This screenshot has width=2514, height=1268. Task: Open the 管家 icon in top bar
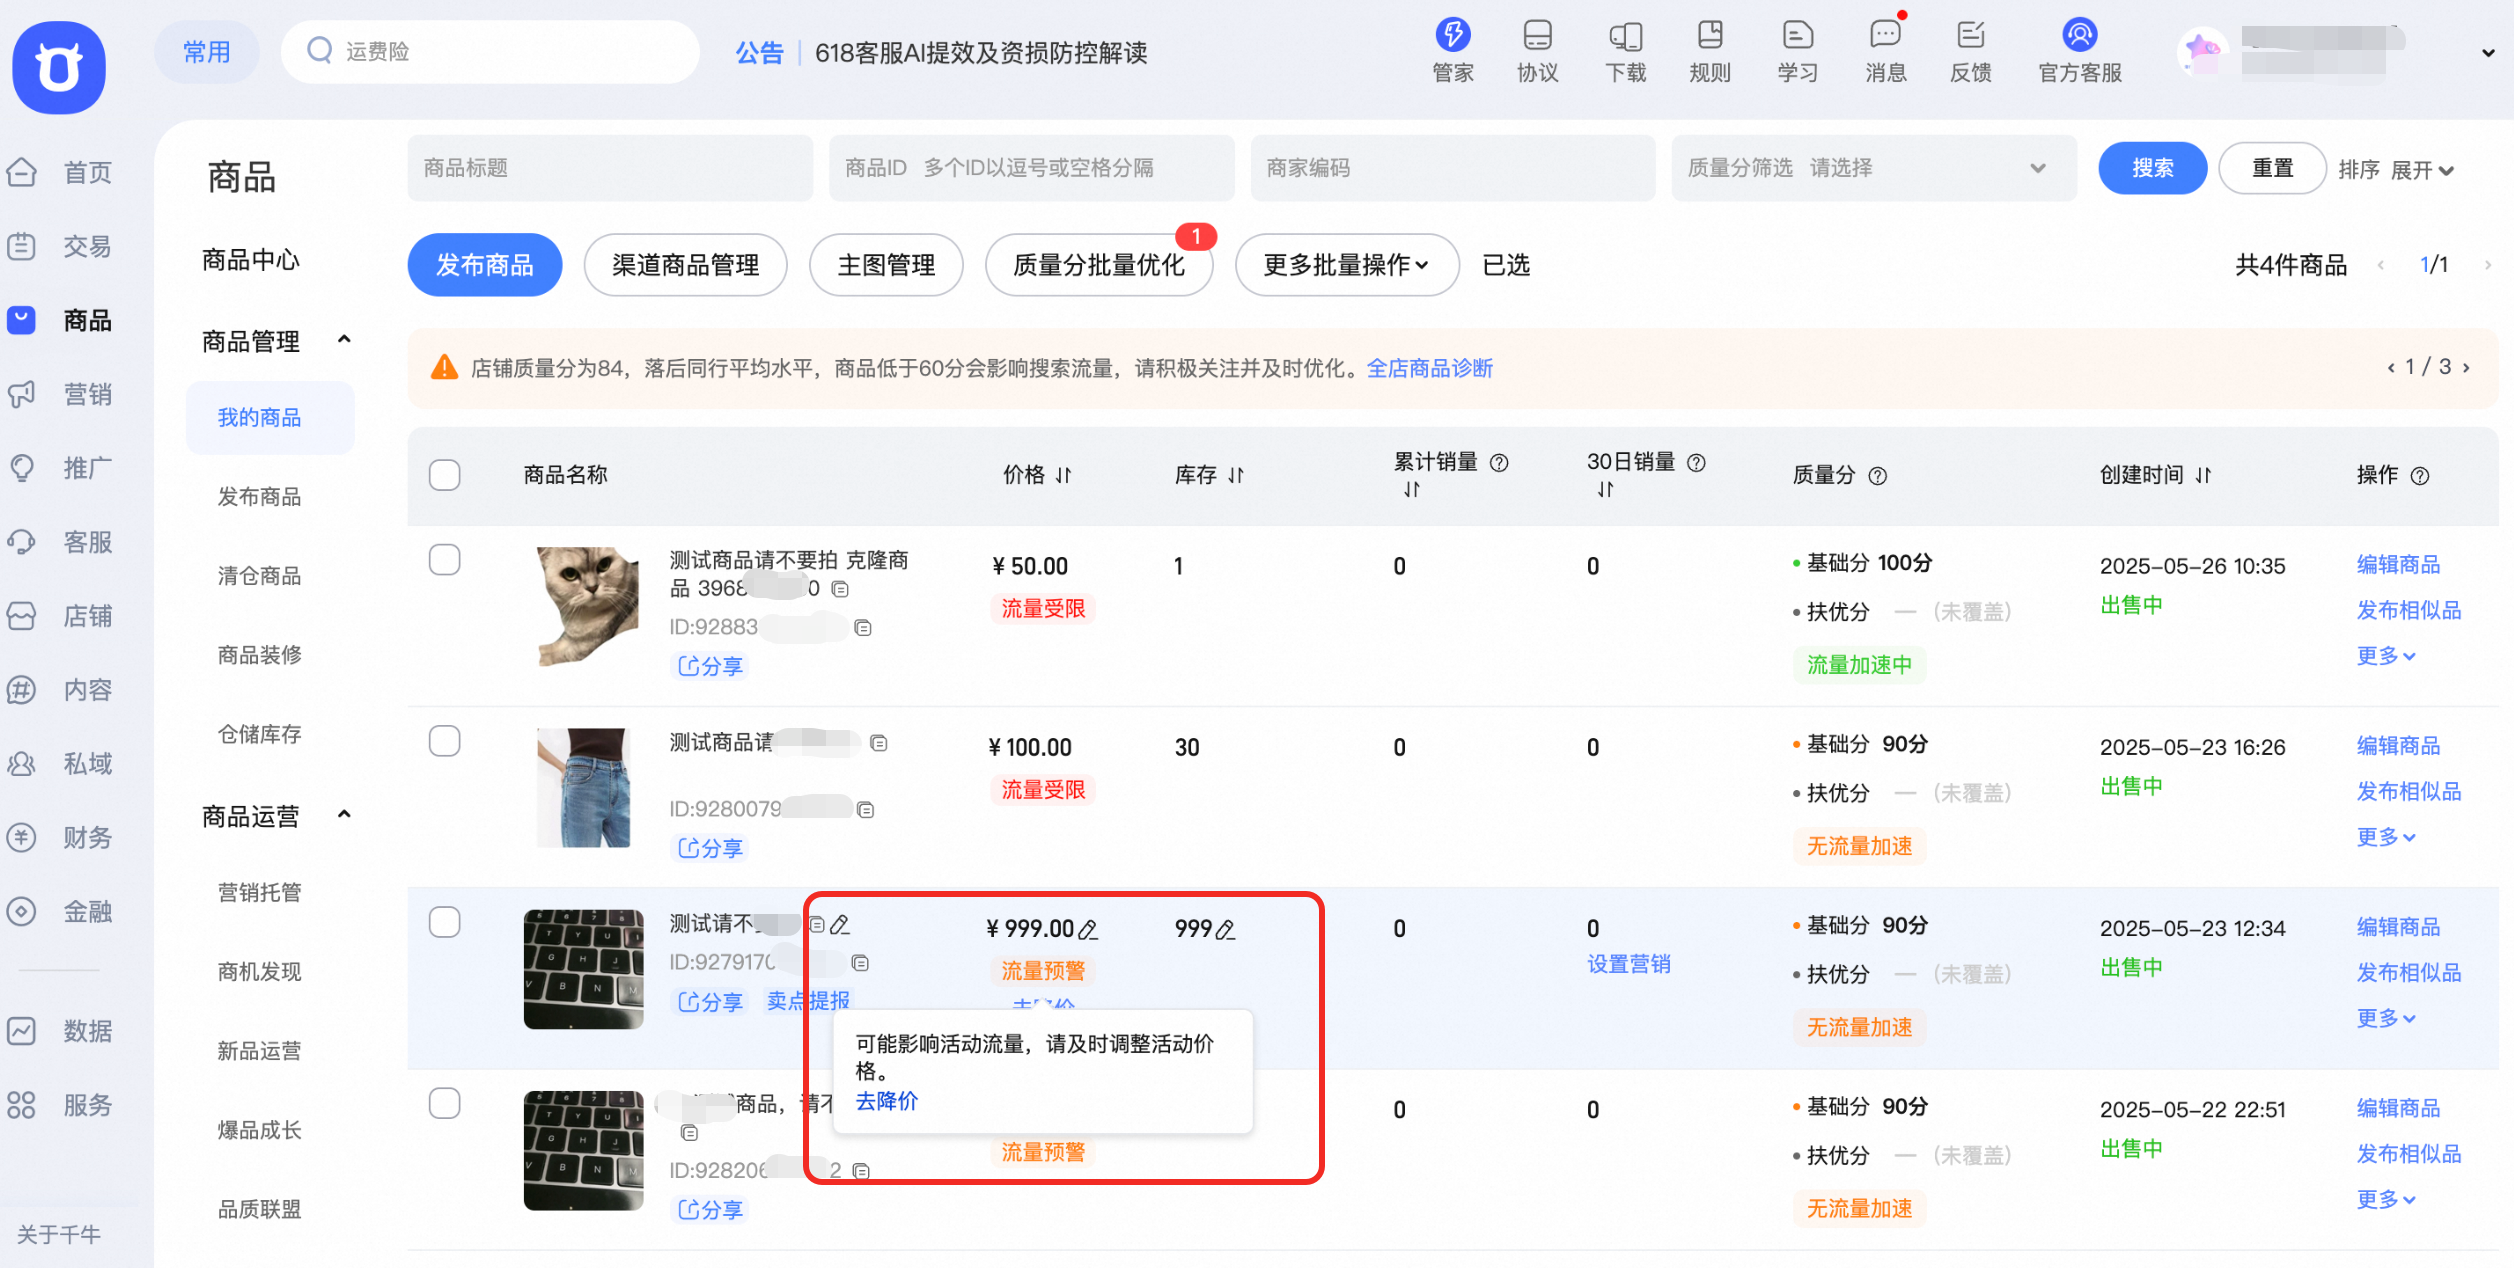click(x=1452, y=50)
